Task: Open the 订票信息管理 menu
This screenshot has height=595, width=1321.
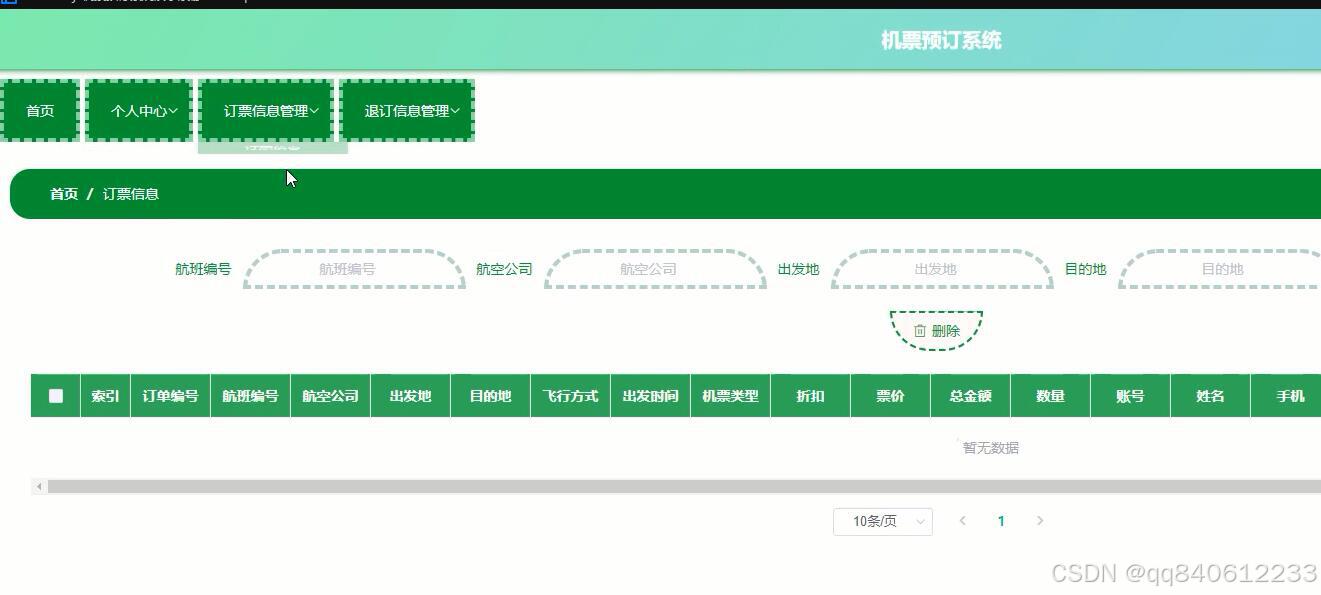Action: 266,111
